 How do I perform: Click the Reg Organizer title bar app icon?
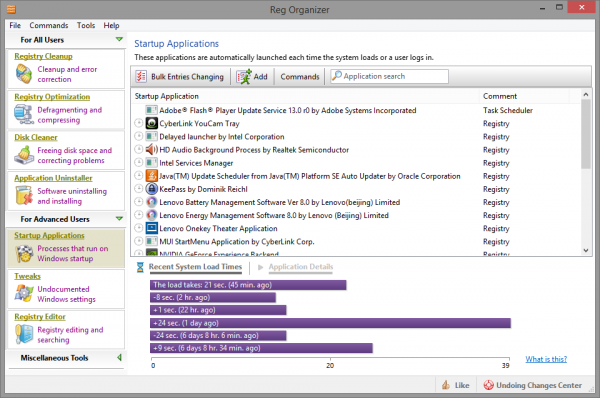[11, 9]
